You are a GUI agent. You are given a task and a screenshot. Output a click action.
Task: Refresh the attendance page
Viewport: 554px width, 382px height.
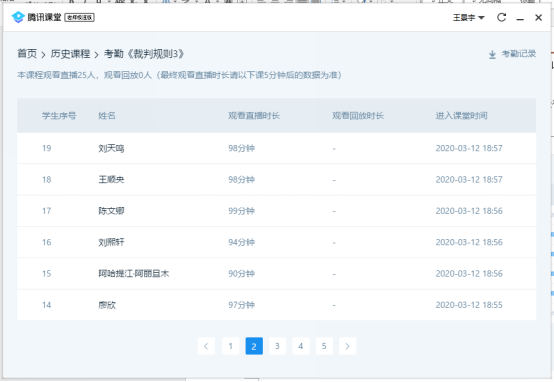(501, 17)
